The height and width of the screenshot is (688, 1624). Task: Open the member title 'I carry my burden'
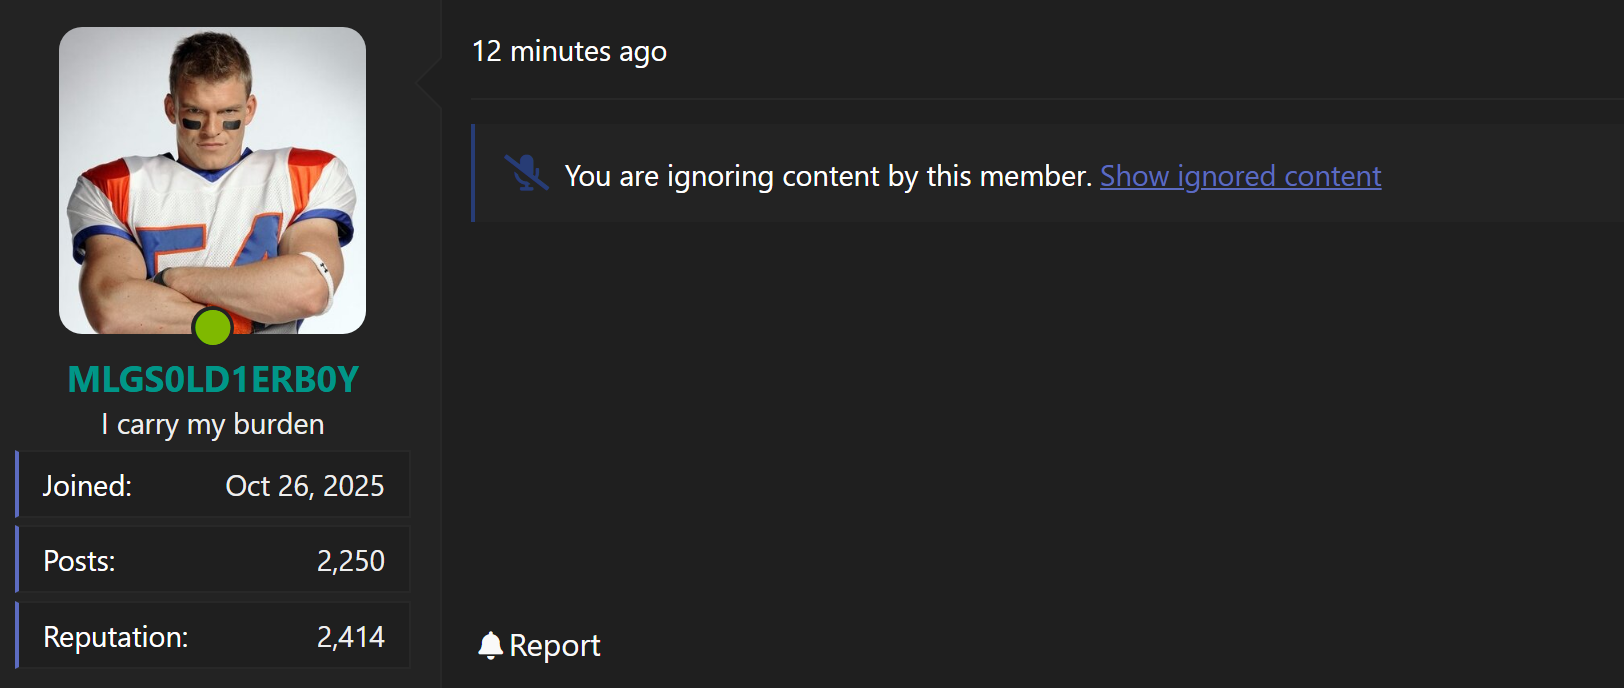pos(212,423)
